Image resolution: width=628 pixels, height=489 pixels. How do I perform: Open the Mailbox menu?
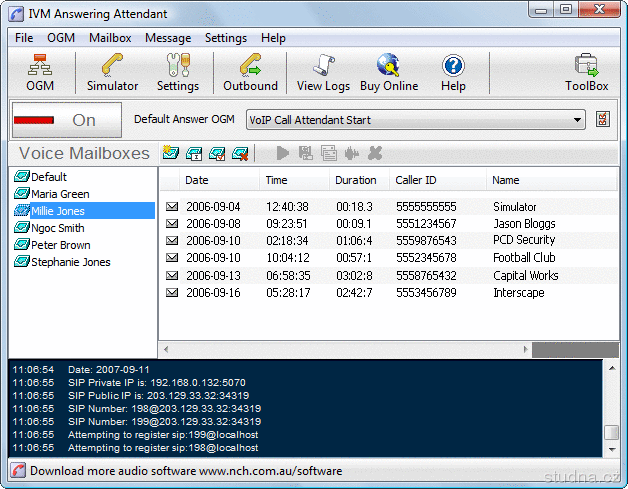click(110, 38)
